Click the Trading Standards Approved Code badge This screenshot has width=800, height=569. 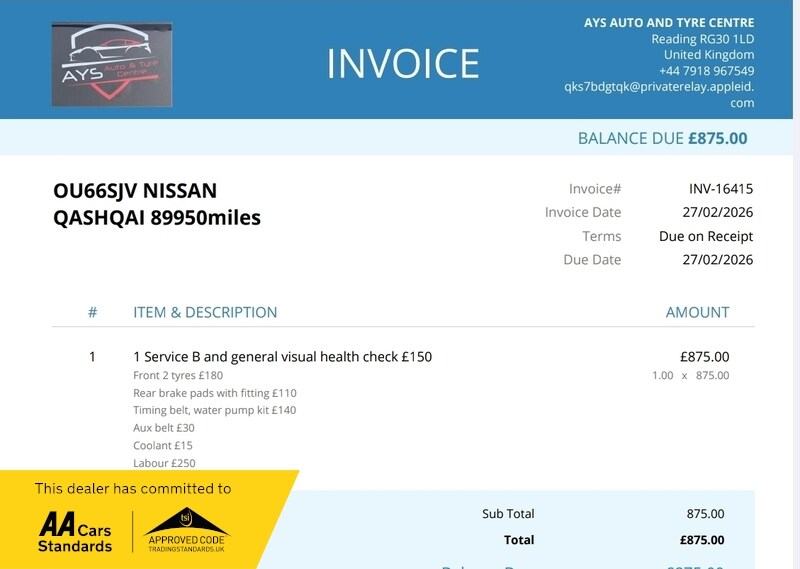pyautogui.click(x=187, y=530)
